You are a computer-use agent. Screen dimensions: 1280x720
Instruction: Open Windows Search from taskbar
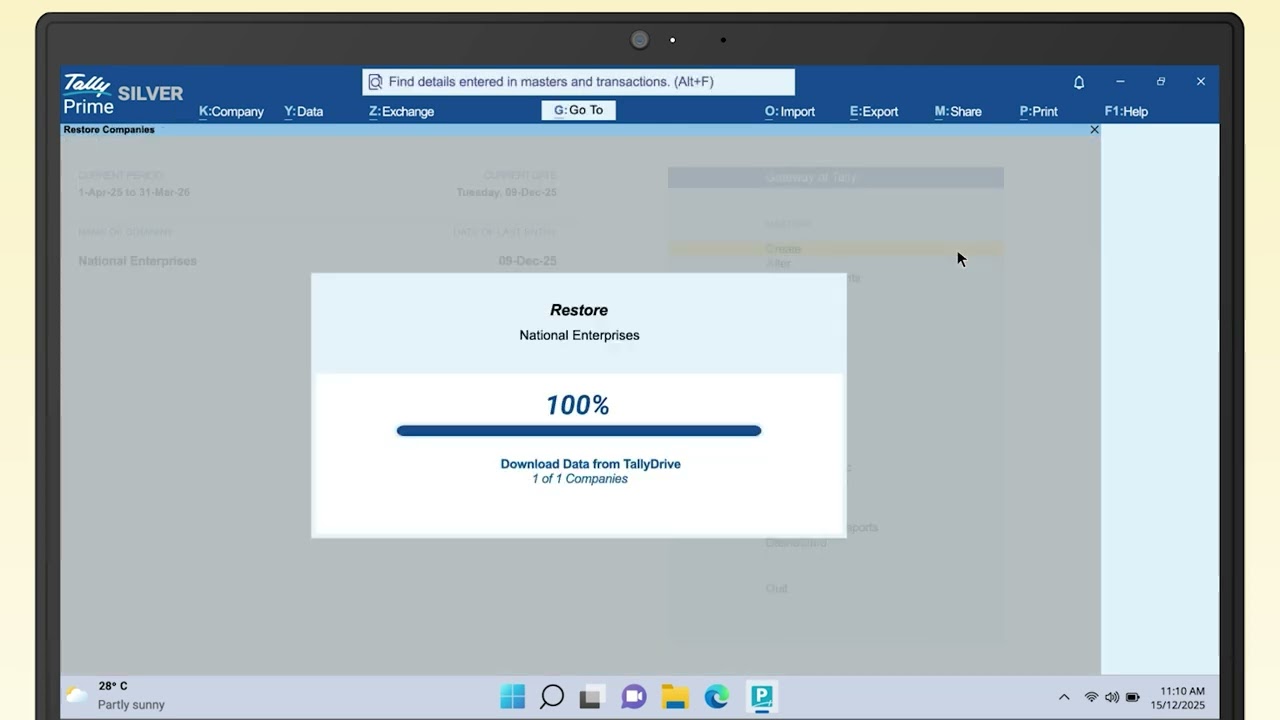coord(552,696)
